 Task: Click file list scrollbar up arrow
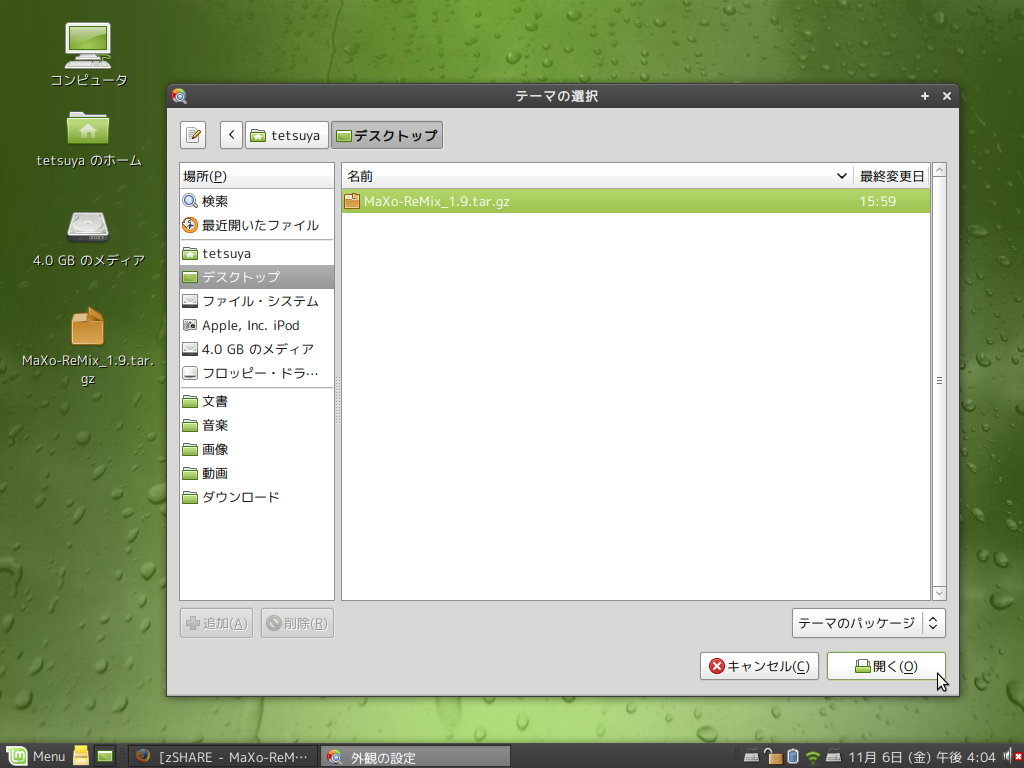coord(939,170)
